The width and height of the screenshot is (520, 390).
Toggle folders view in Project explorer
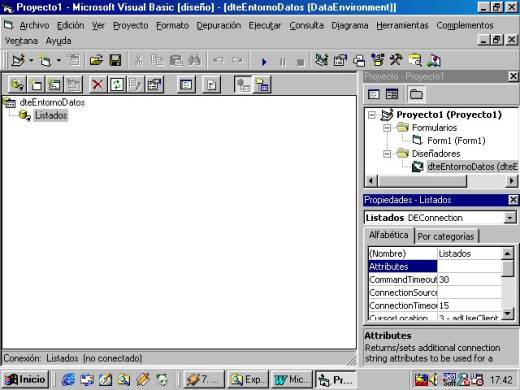(x=416, y=94)
